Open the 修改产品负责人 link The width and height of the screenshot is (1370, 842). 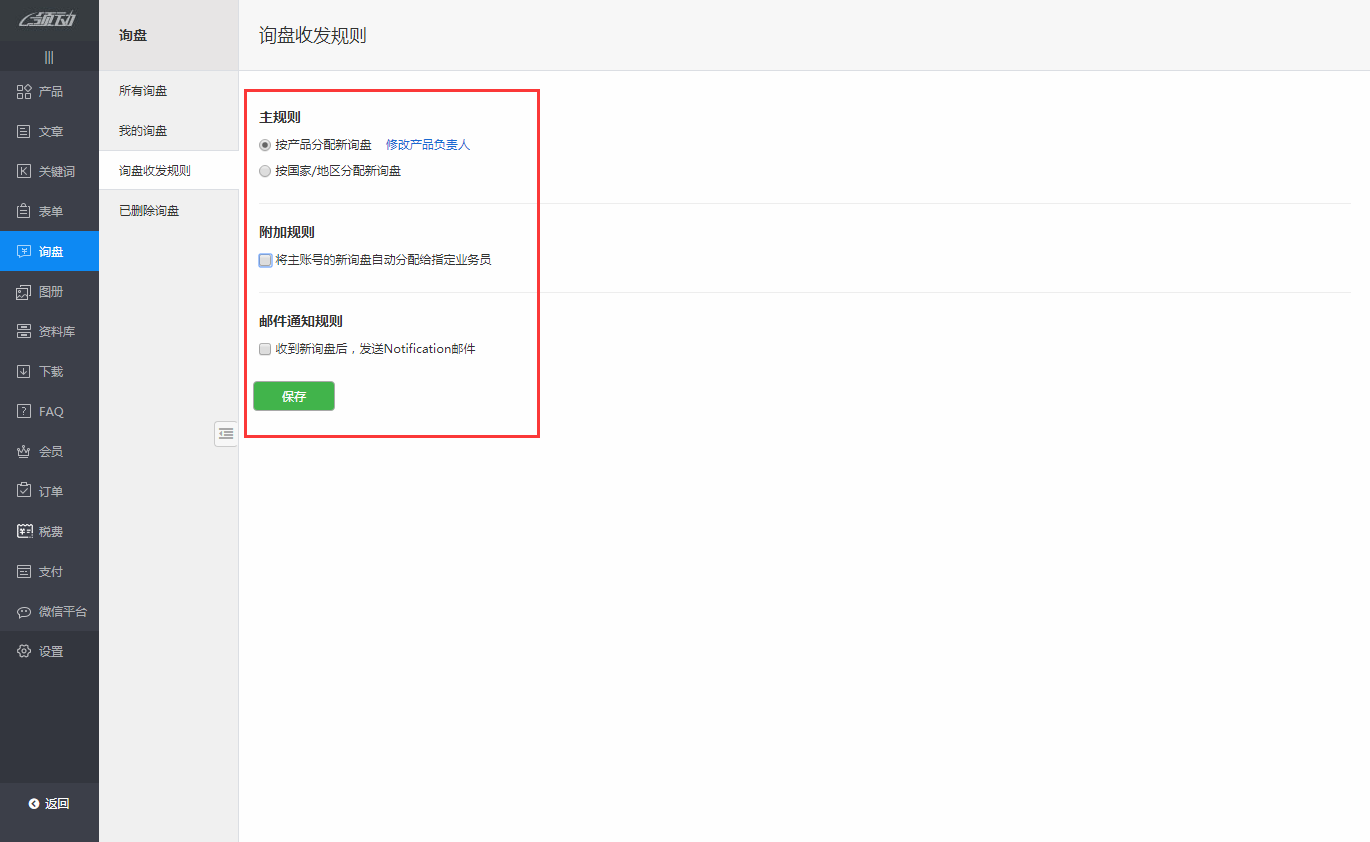[x=428, y=144]
